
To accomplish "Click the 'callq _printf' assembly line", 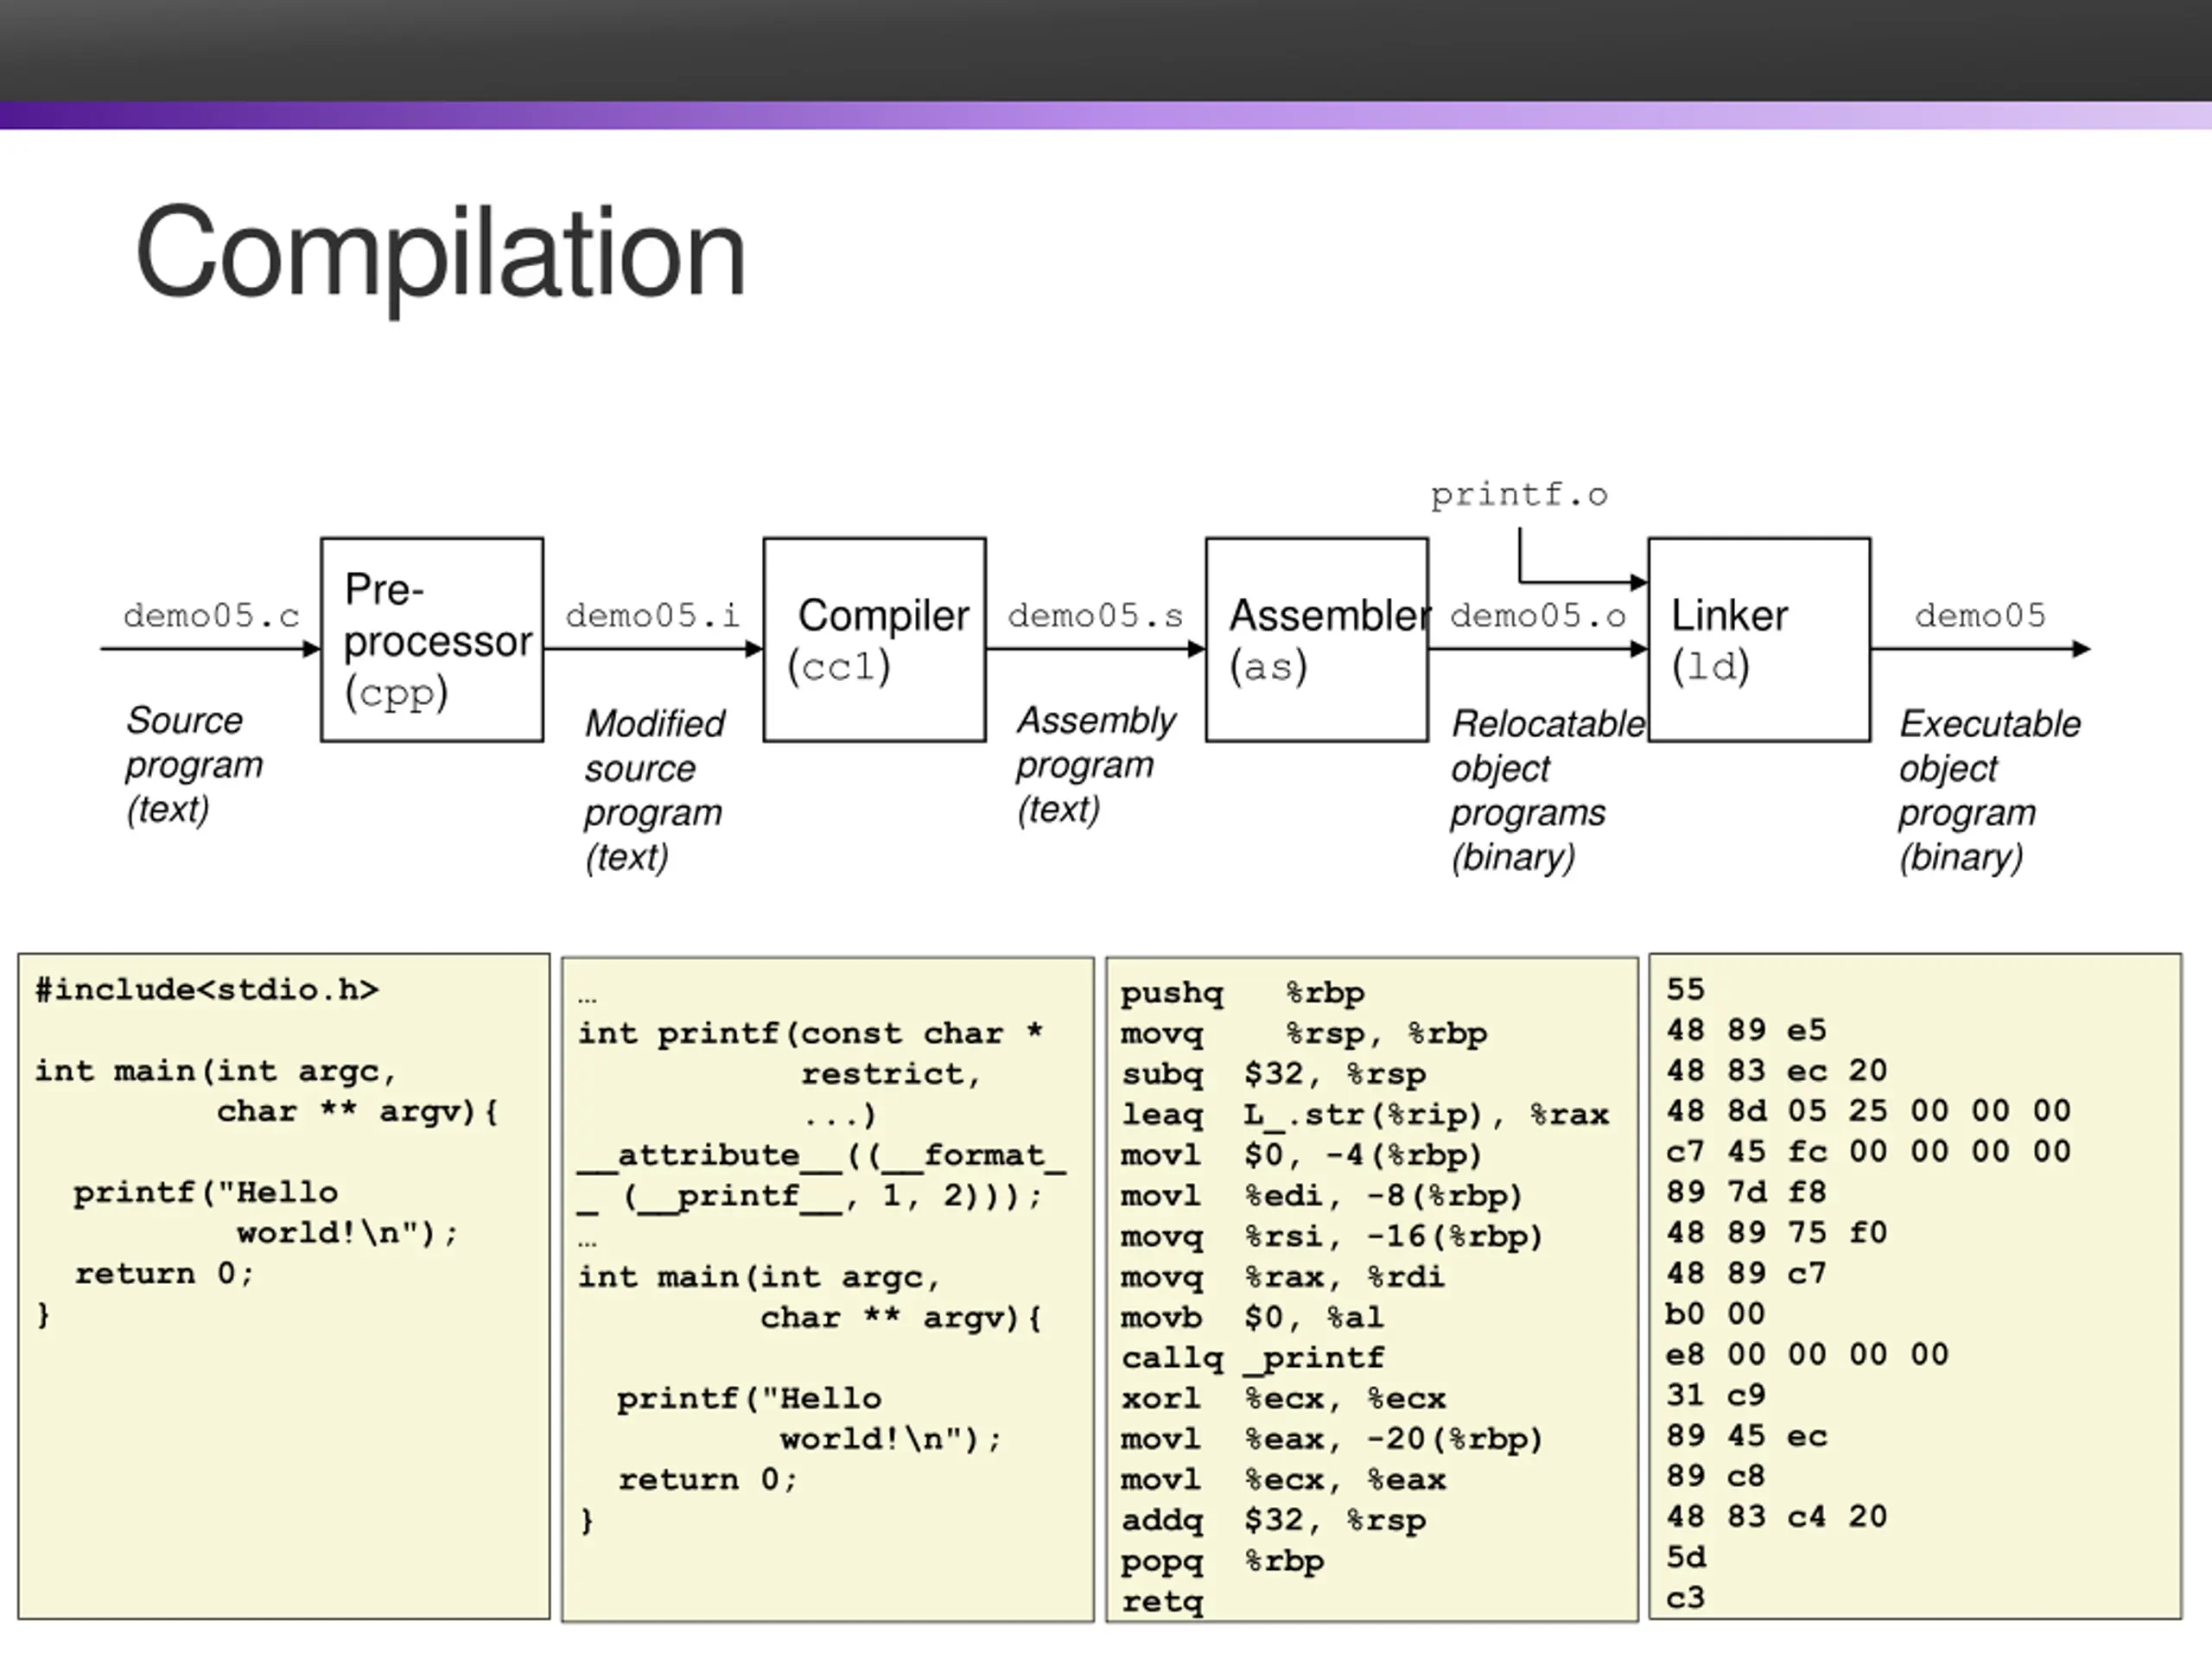I will coord(1252,1358).
